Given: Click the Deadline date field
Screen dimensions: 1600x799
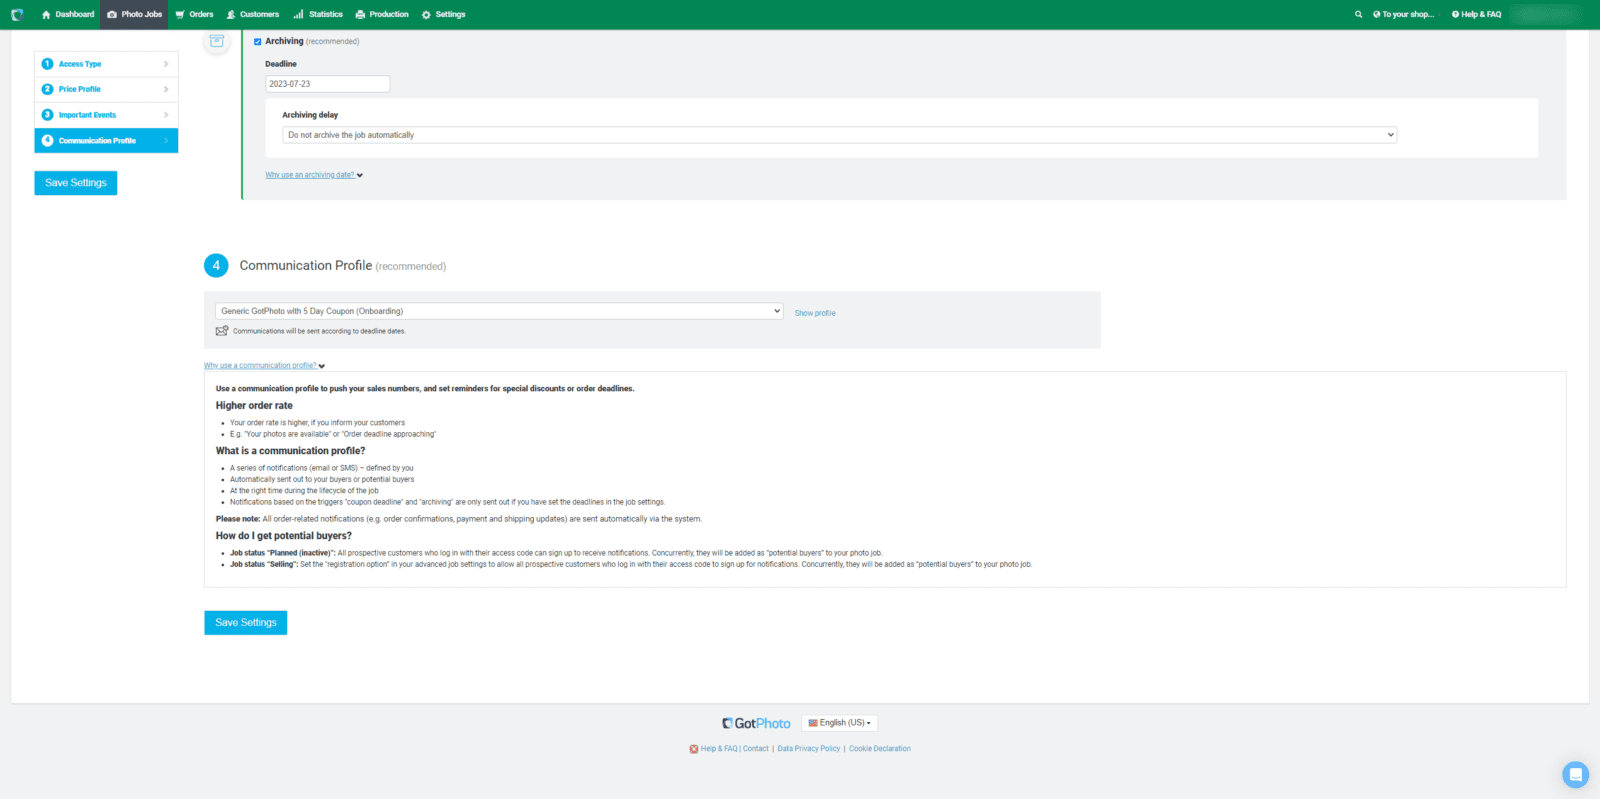Looking at the screenshot, I should click(x=327, y=84).
